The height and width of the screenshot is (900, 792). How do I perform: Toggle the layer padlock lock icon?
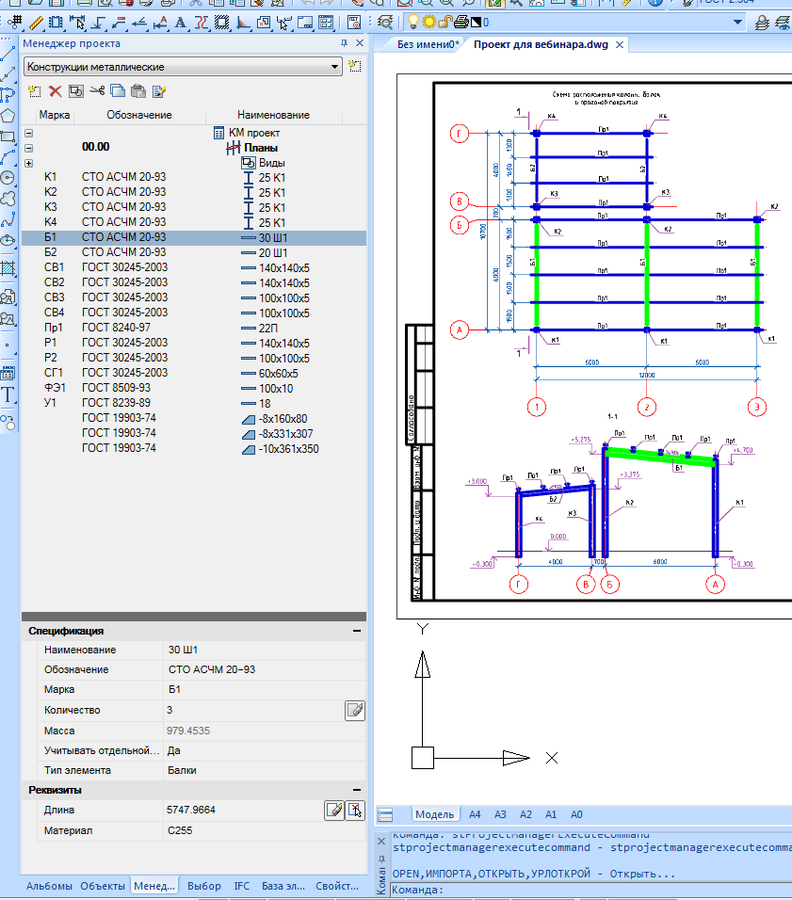point(444,22)
